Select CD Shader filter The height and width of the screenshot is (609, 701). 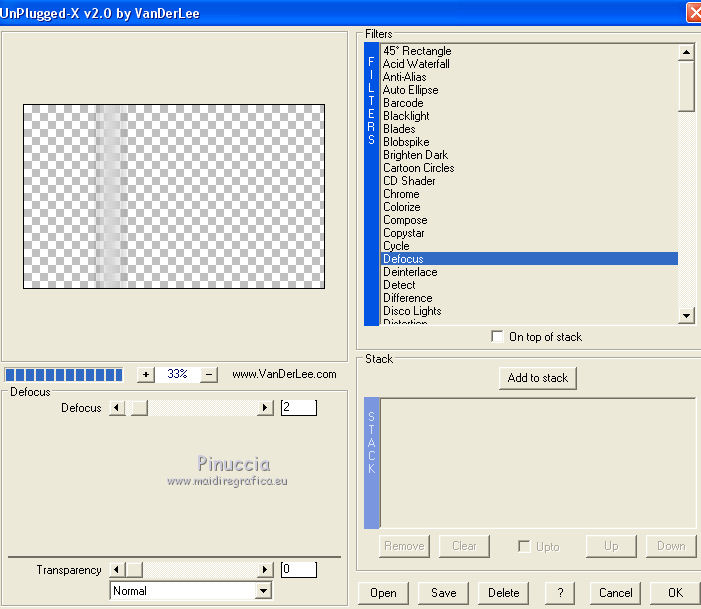click(529, 181)
